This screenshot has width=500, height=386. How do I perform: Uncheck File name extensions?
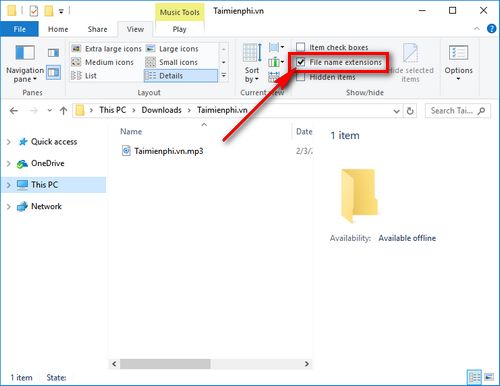pos(301,62)
